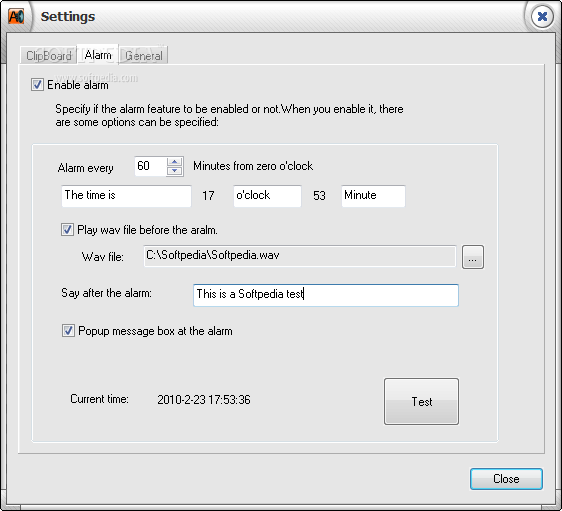Click the 'Minutes from zero o'clock' label
The image size is (562, 511).
click(x=253, y=166)
